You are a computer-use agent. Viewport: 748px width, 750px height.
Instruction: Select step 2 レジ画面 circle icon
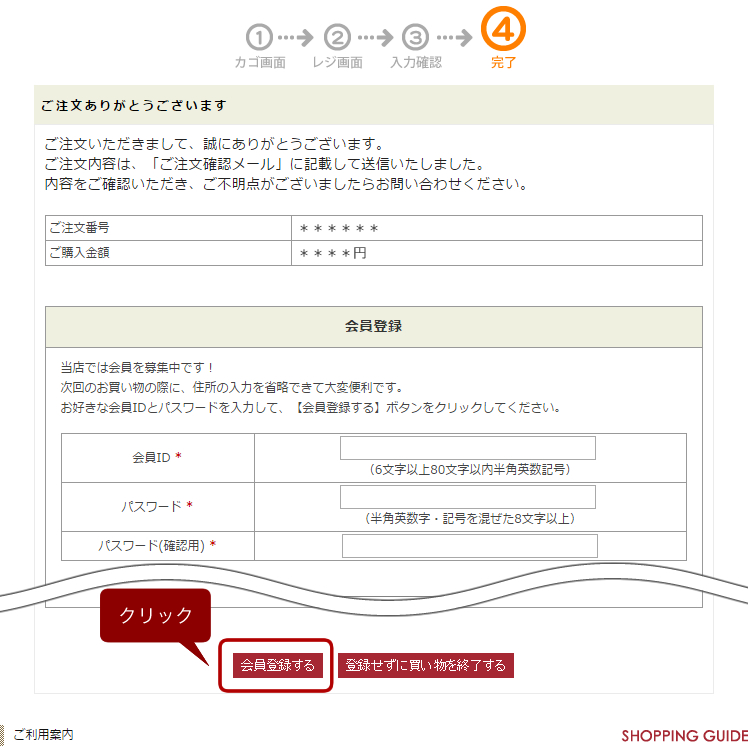pos(337,37)
